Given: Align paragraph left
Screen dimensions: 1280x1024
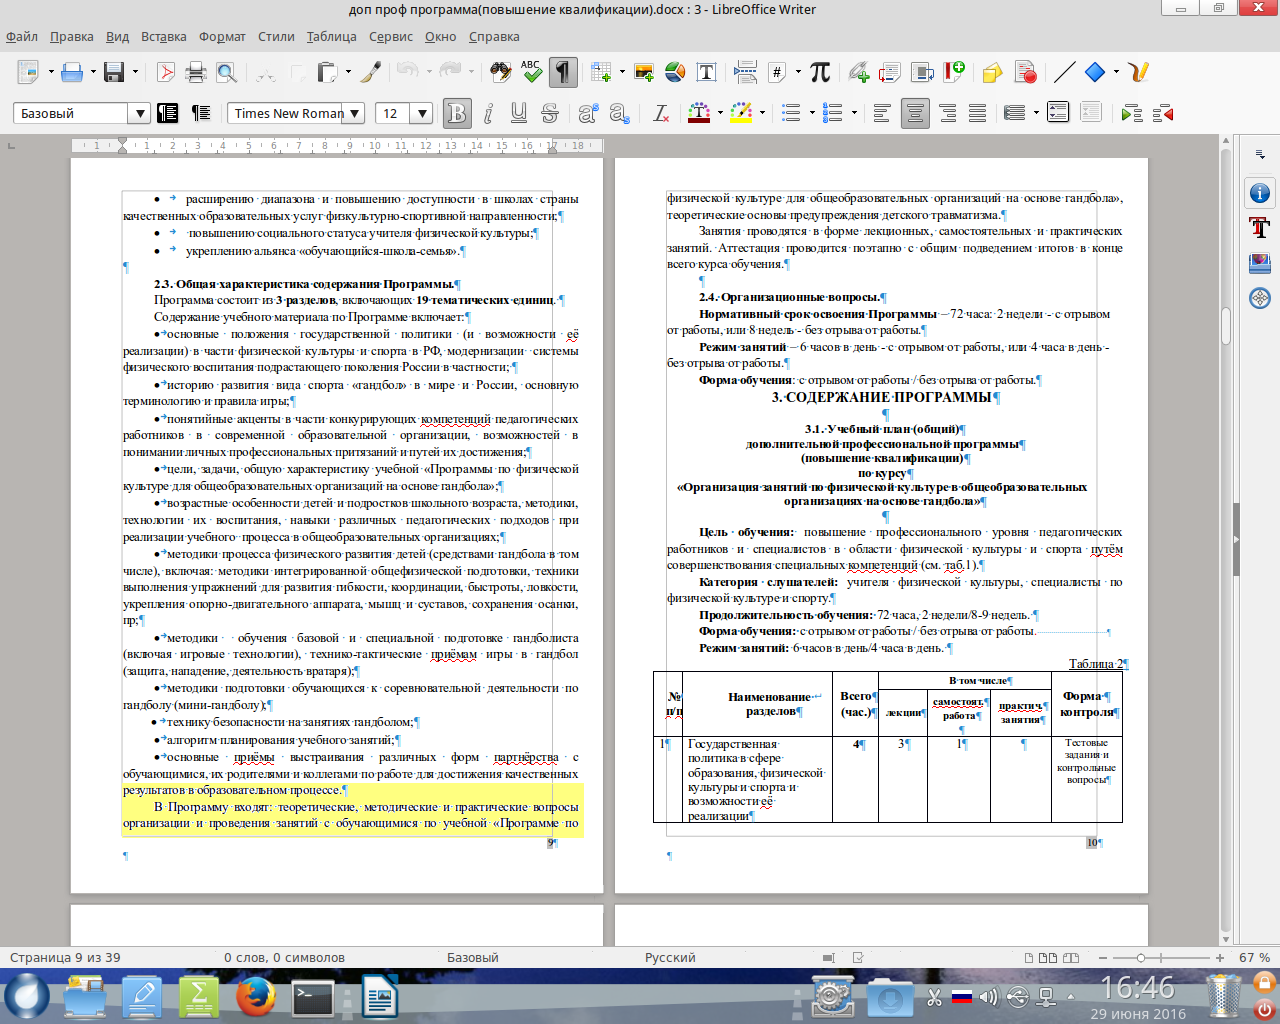Looking at the screenshot, I should (881, 113).
